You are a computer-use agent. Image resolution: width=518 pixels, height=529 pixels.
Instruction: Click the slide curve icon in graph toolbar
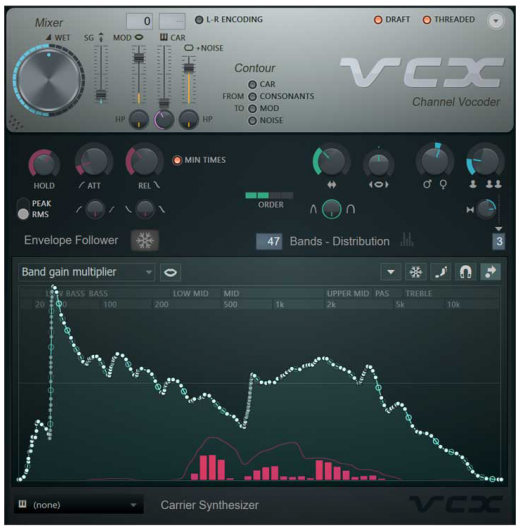[x=441, y=272]
